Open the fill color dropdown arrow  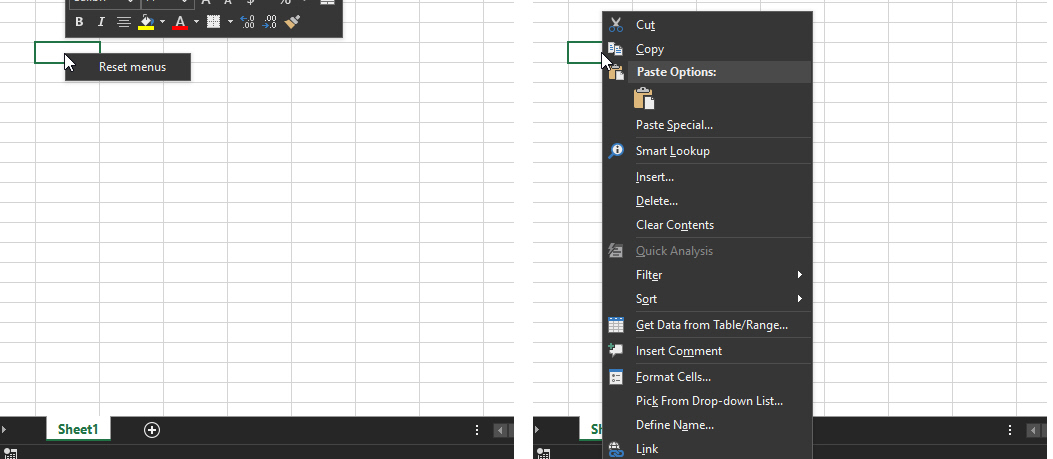[163, 21]
